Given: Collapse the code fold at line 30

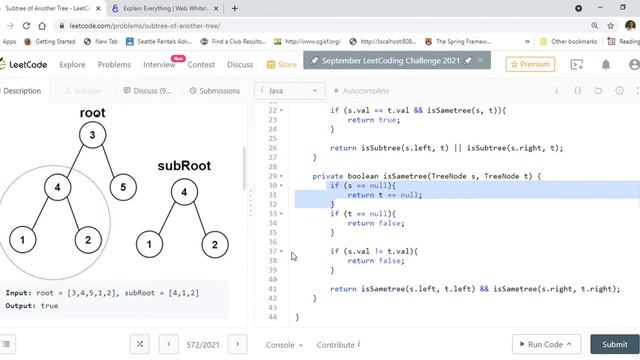Looking at the screenshot, I should (281, 186).
